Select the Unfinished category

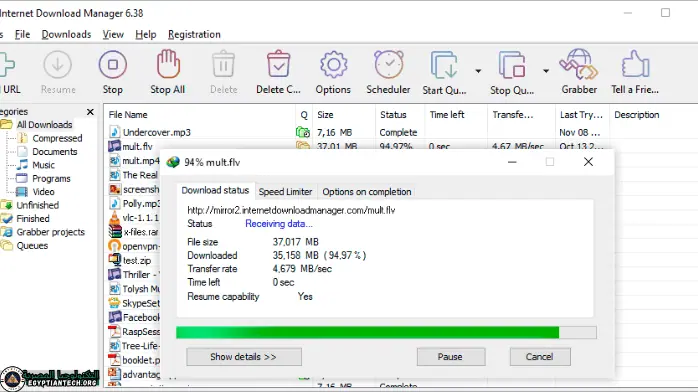(x=37, y=205)
